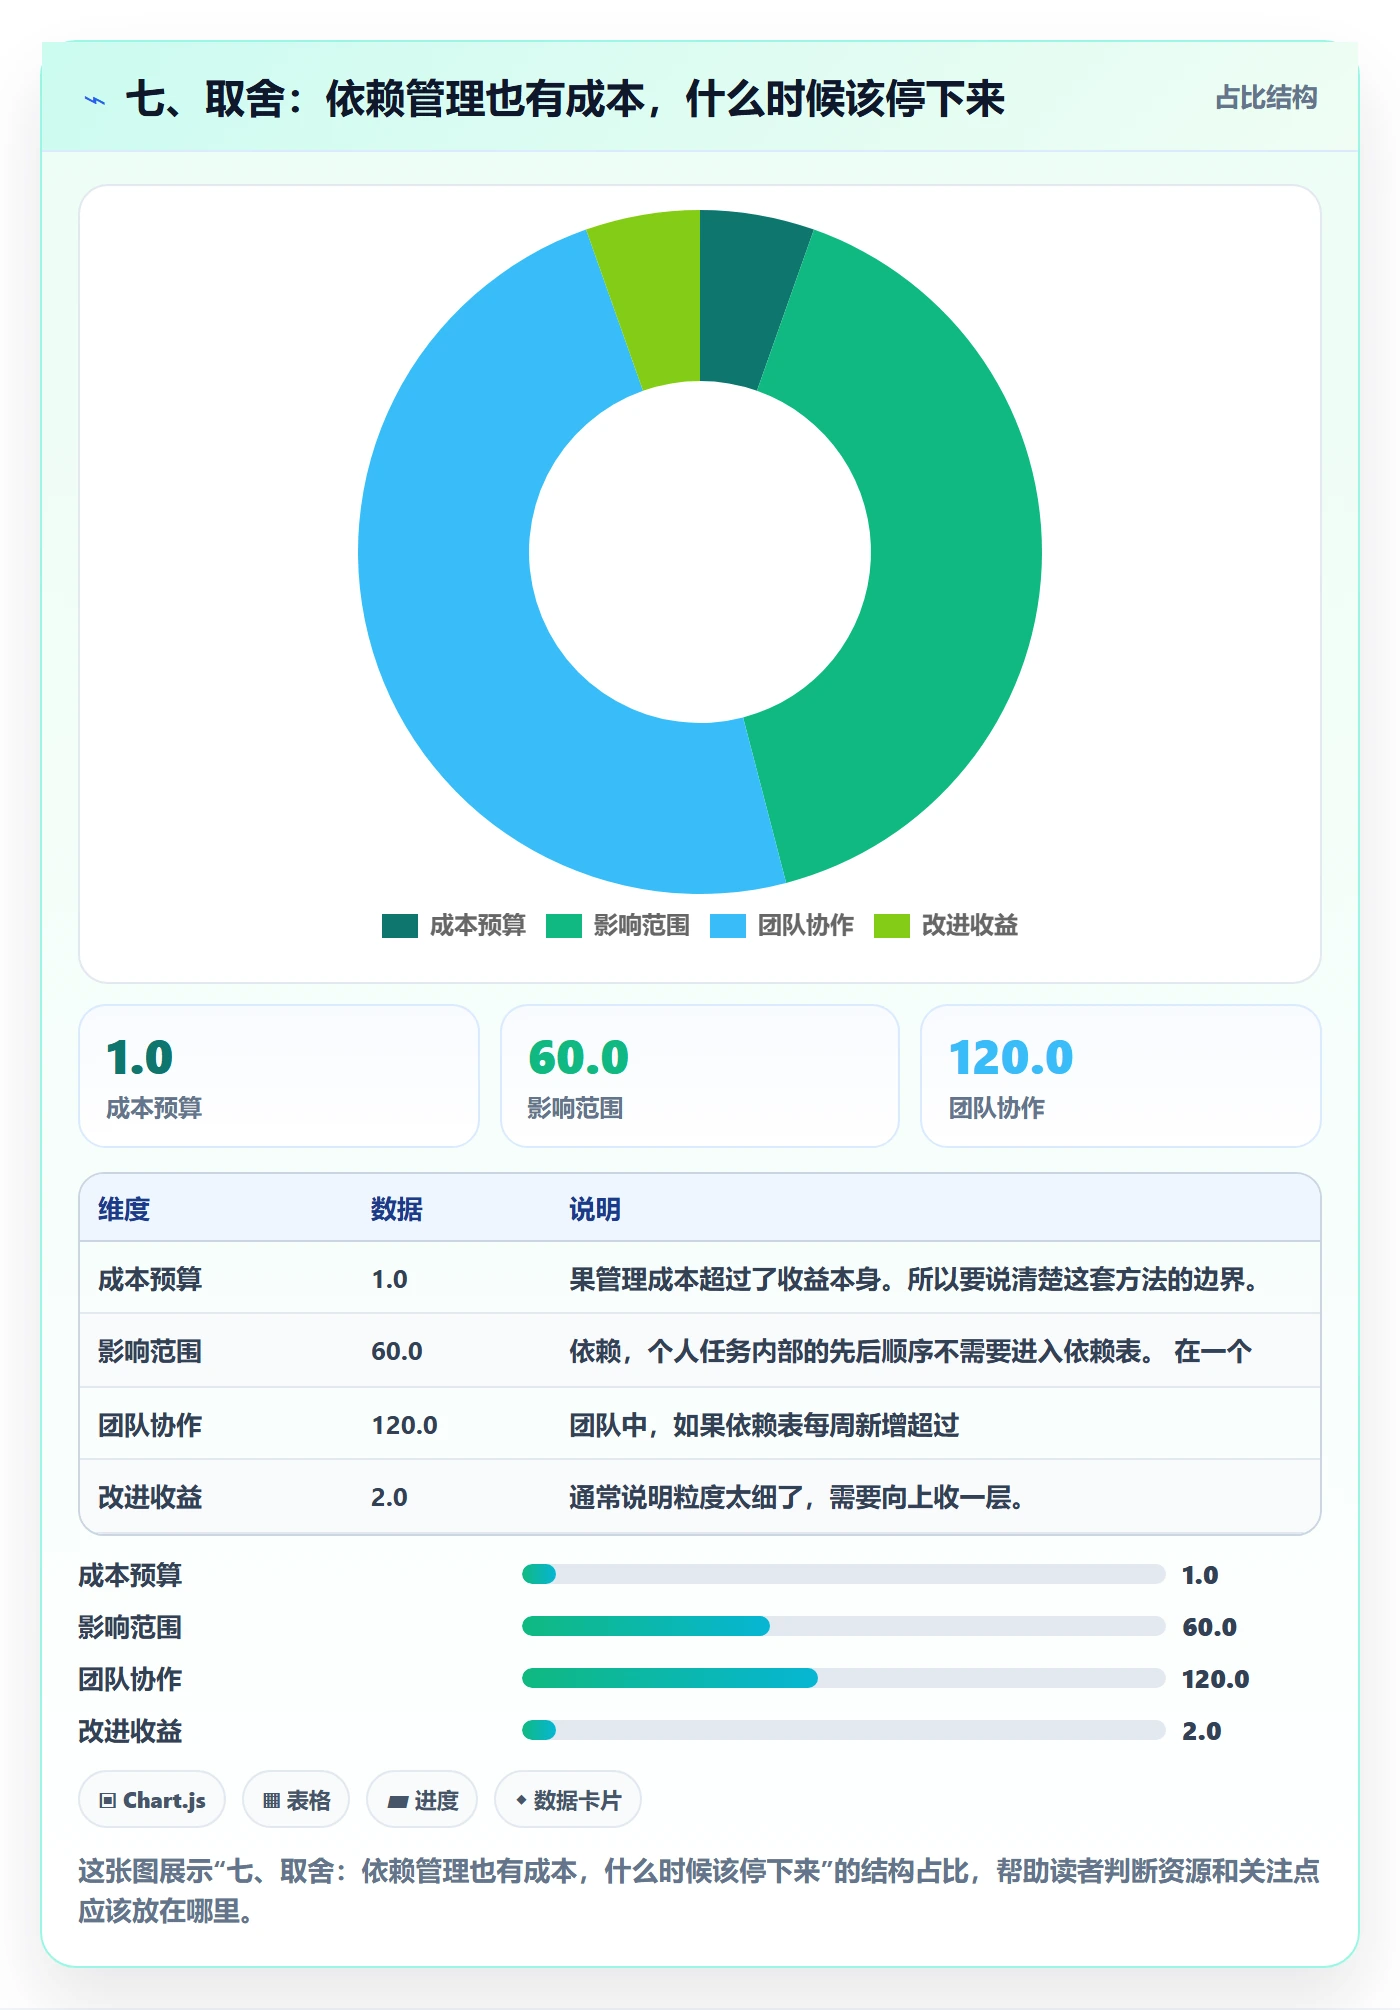The height and width of the screenshot is (2010, 1400).
Task: Click the 团队协作 progress bar
Action: [843, 1678]
